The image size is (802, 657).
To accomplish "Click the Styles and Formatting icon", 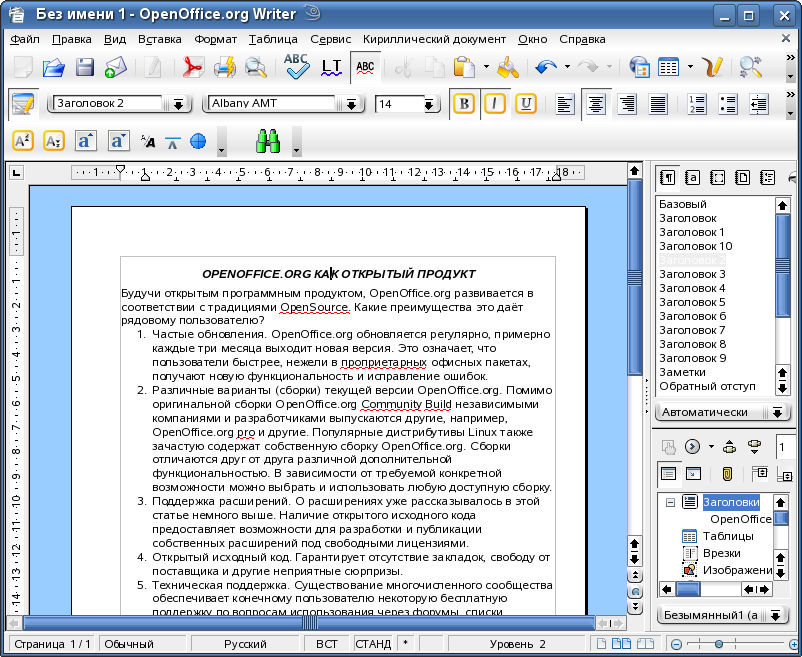I will click(23, 104).
